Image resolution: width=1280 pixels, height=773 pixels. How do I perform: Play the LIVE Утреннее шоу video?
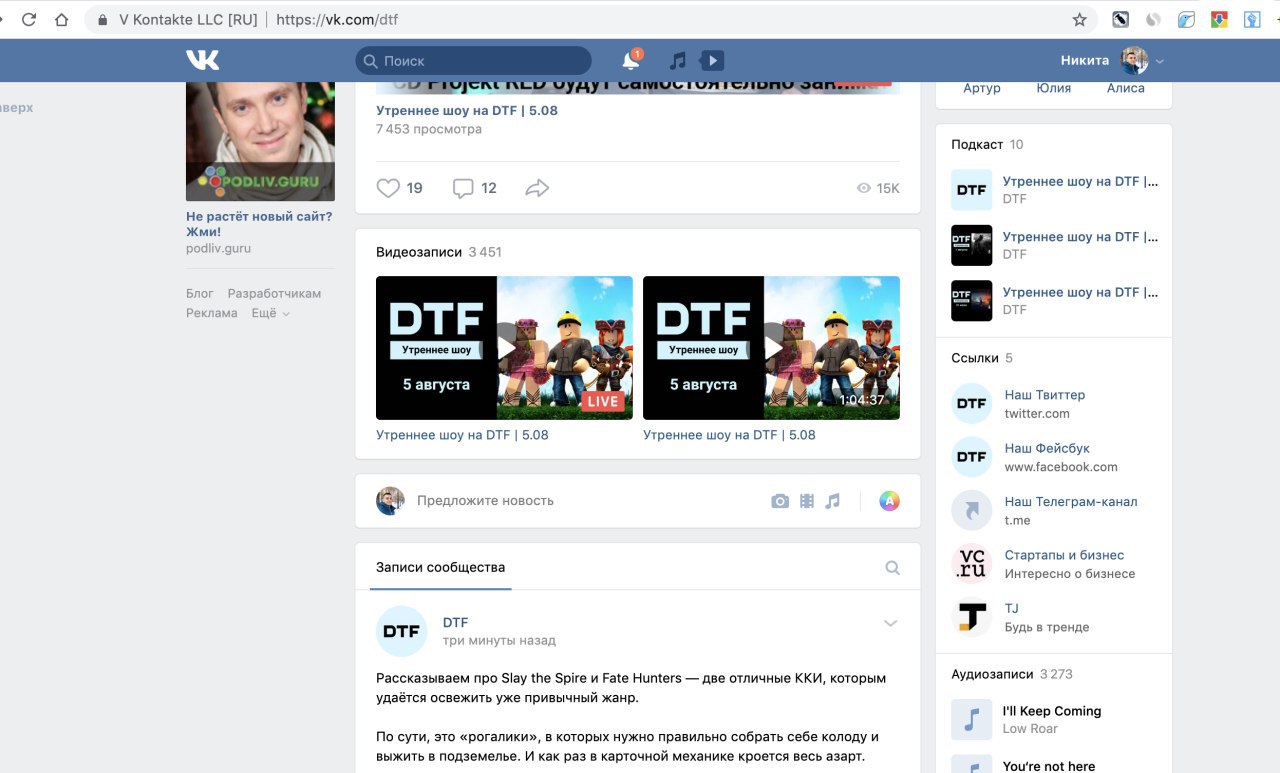pos(504,347)
